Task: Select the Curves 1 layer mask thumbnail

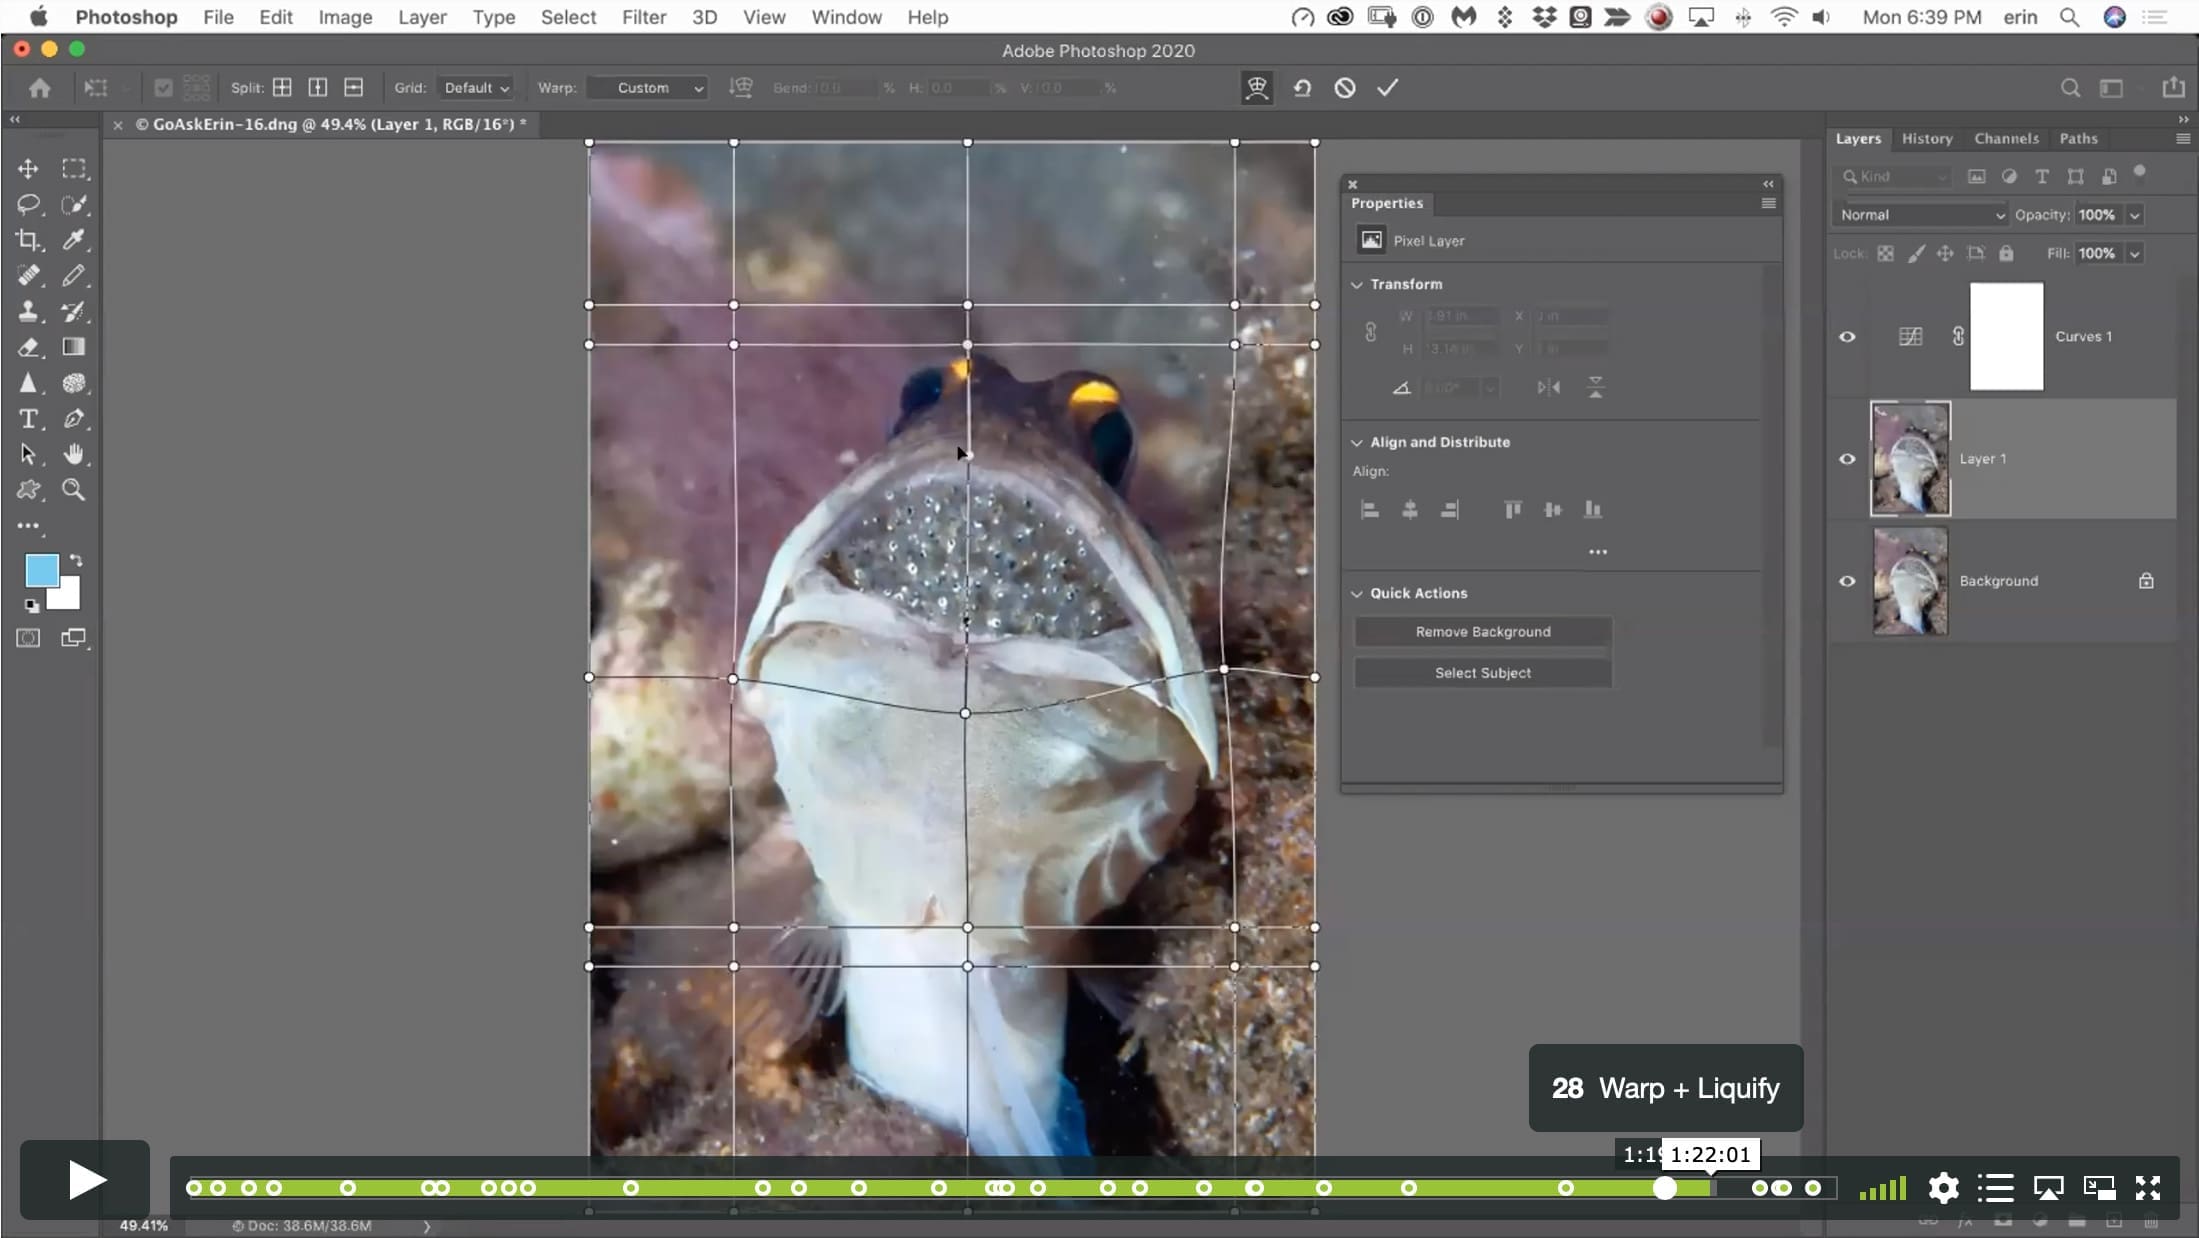Action: [x=2006, y=337]
